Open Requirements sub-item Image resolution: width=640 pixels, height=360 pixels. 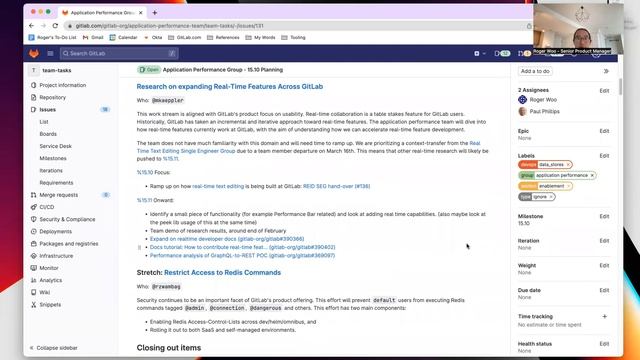(x=56, y=183)
